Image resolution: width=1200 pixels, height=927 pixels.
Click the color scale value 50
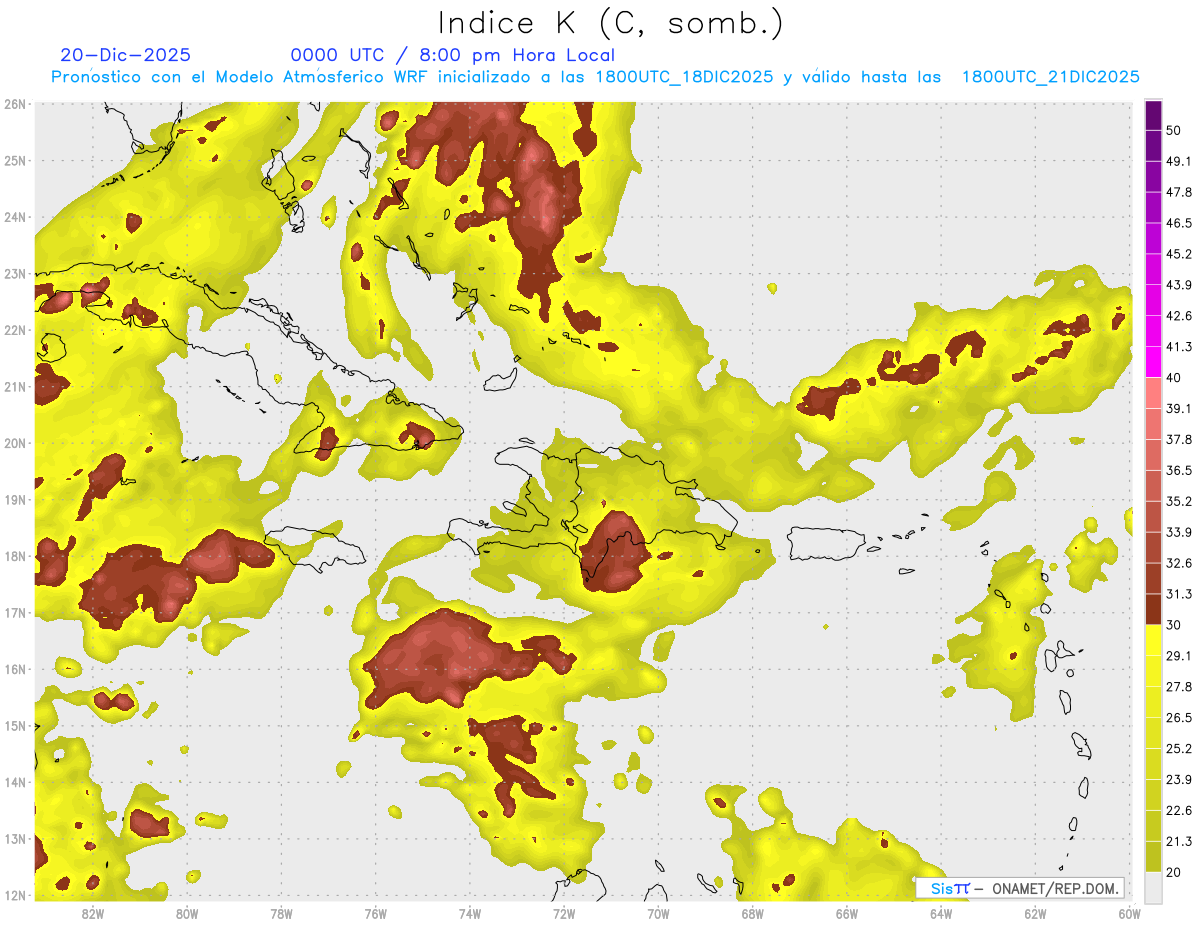[1172, 130]
